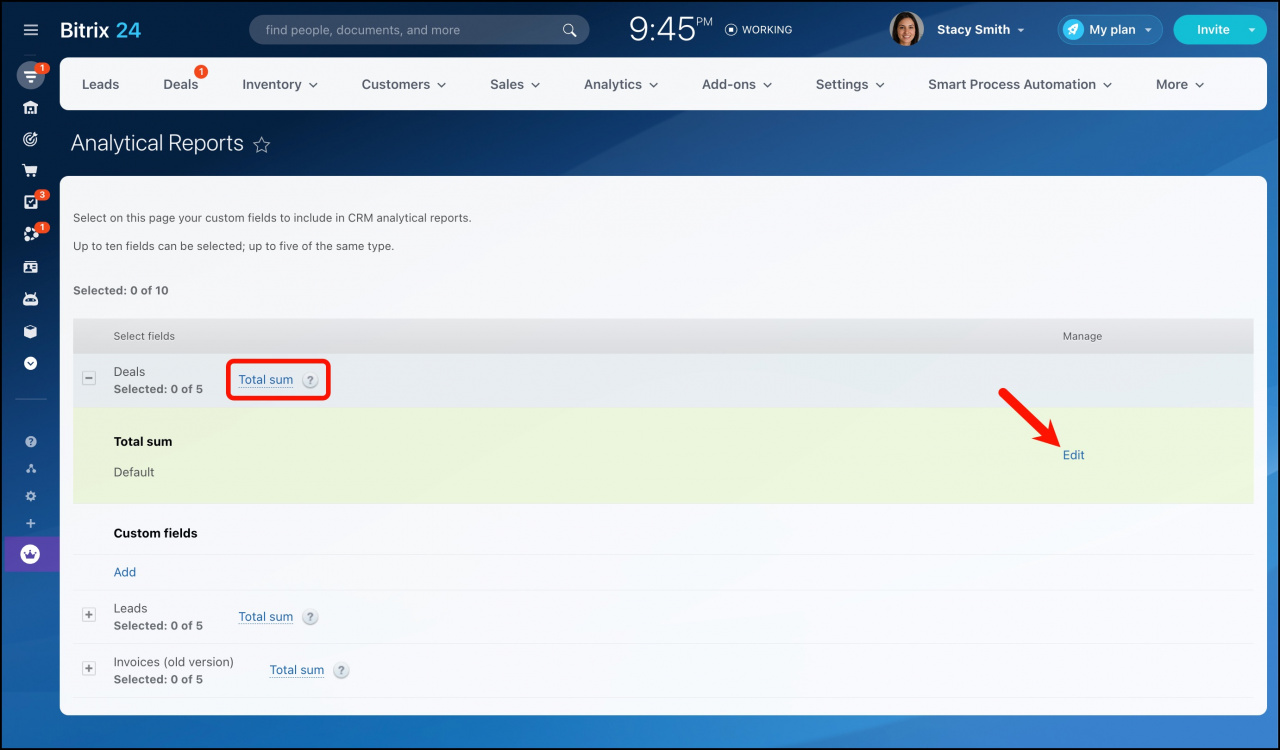Viewport: 1280px width, 750px height.
Task: Click the 'Custom fields' heading
Action: click(x=156, y=533)
